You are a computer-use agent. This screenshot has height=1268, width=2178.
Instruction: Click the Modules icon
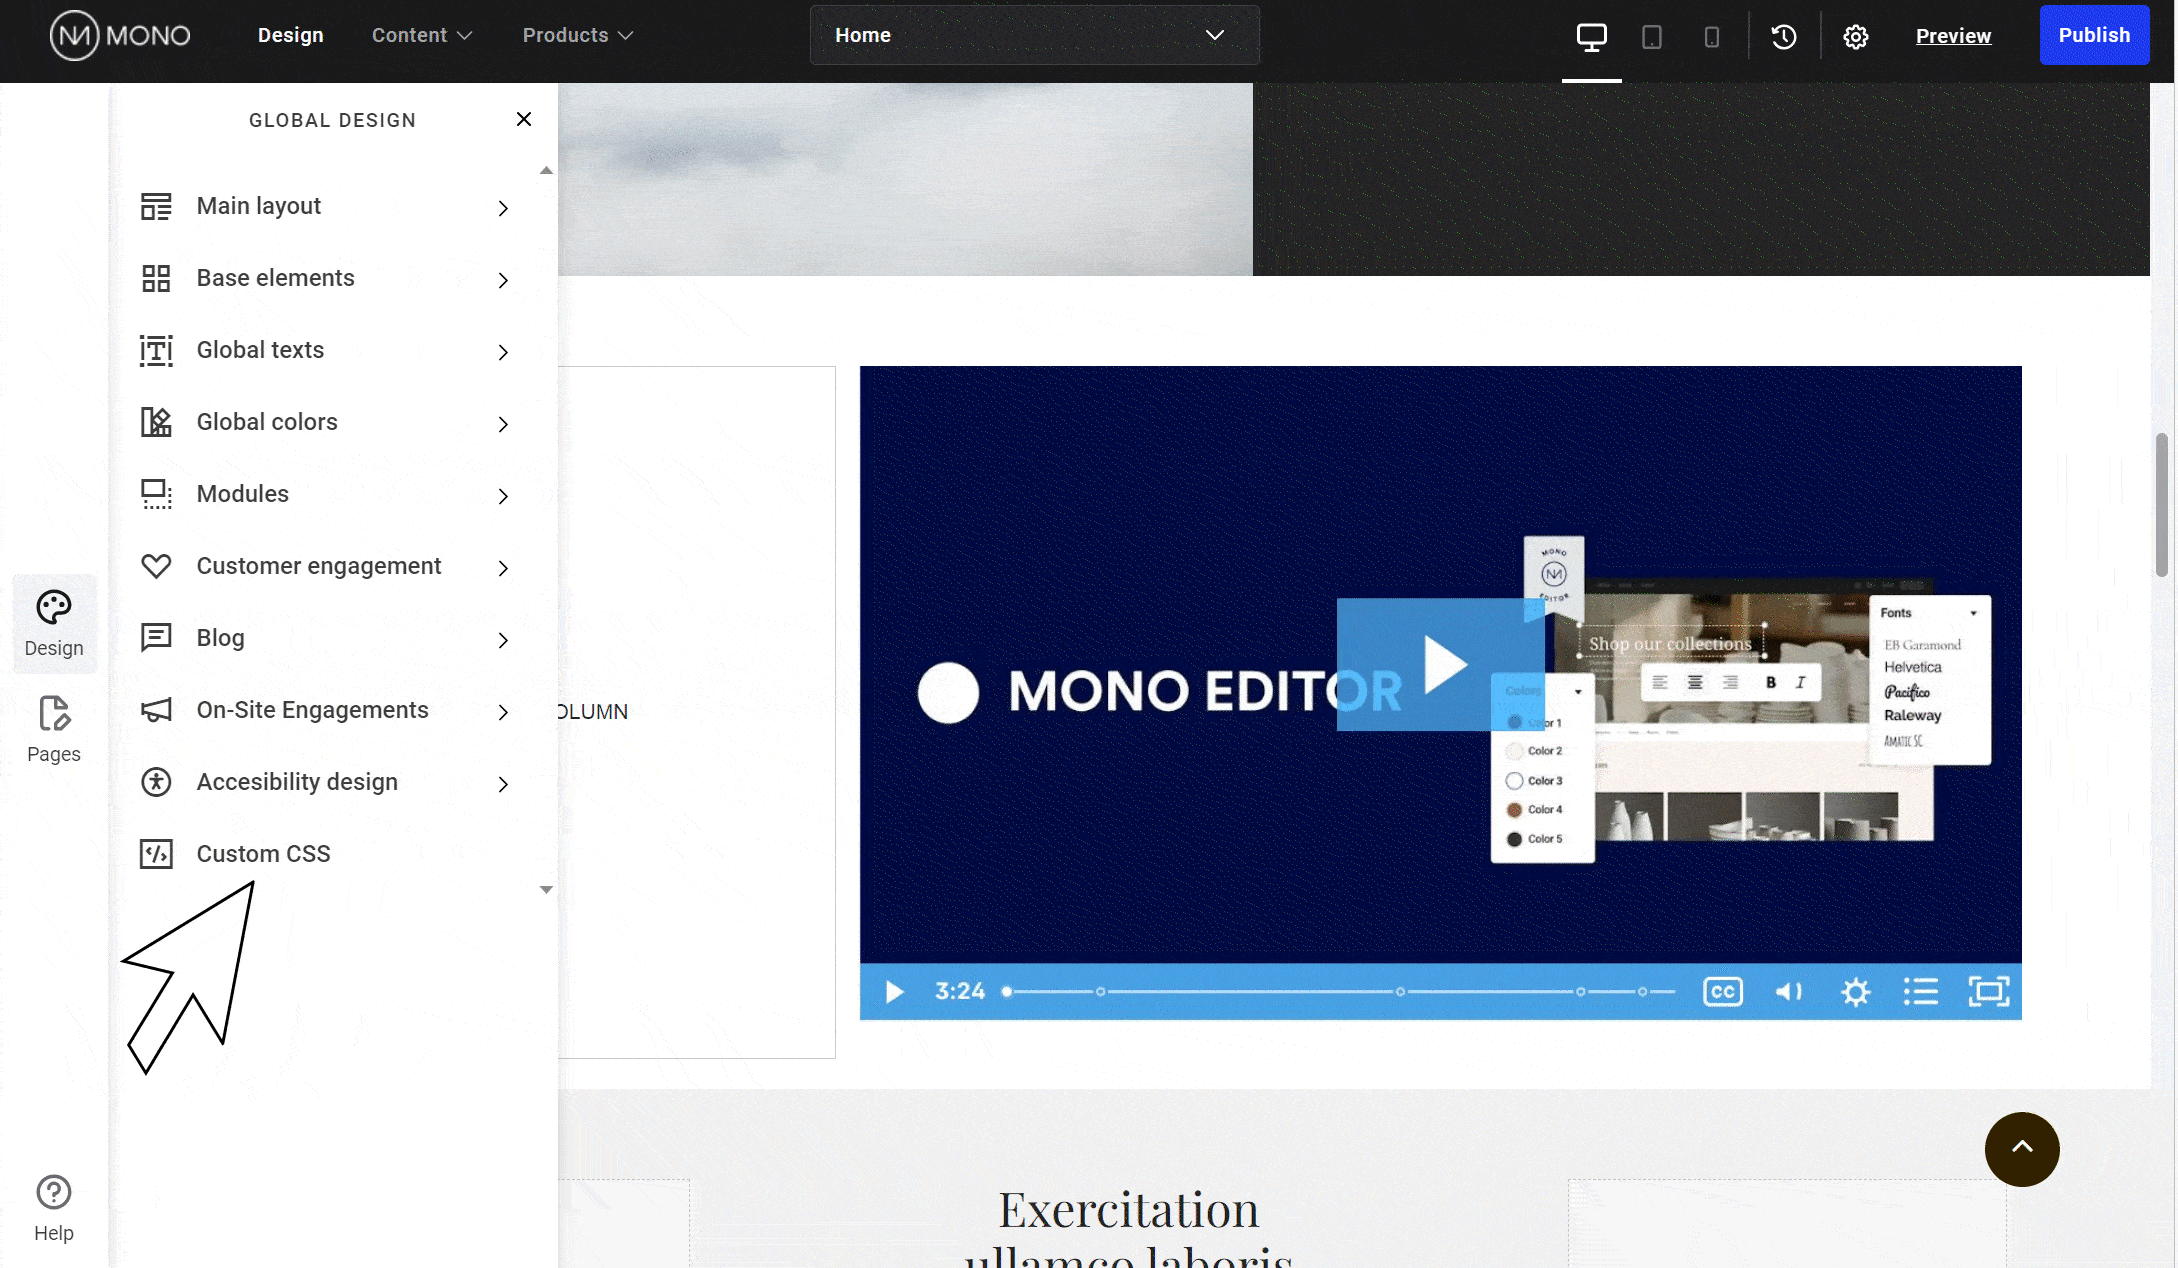coord(156,494)
